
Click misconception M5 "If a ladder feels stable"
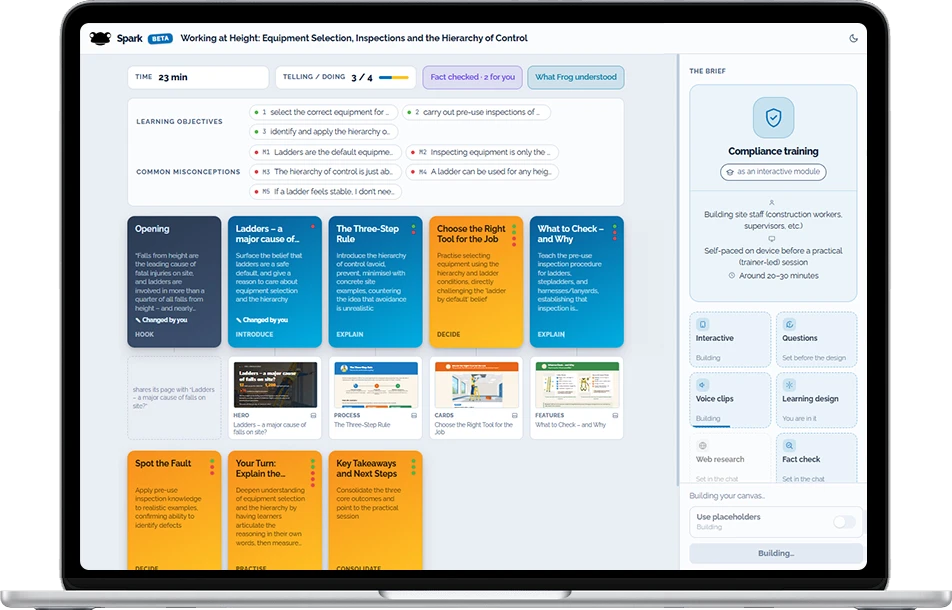[x=325, y=192]
